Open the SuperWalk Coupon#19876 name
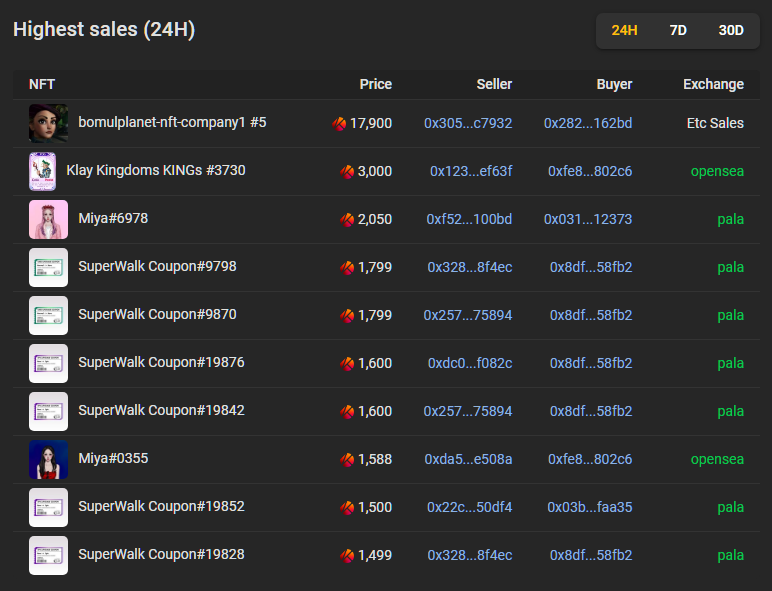 (x=161, y=362)
